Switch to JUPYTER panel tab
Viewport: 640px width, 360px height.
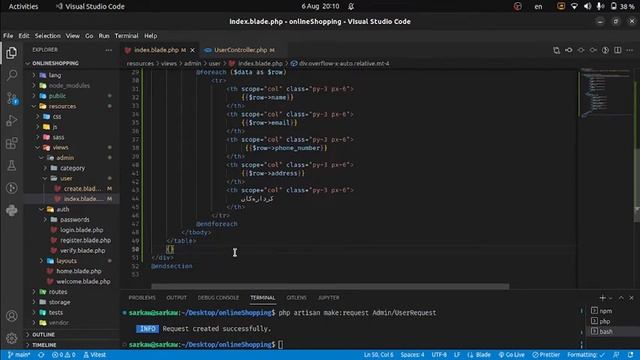click(x=329, y=298)
